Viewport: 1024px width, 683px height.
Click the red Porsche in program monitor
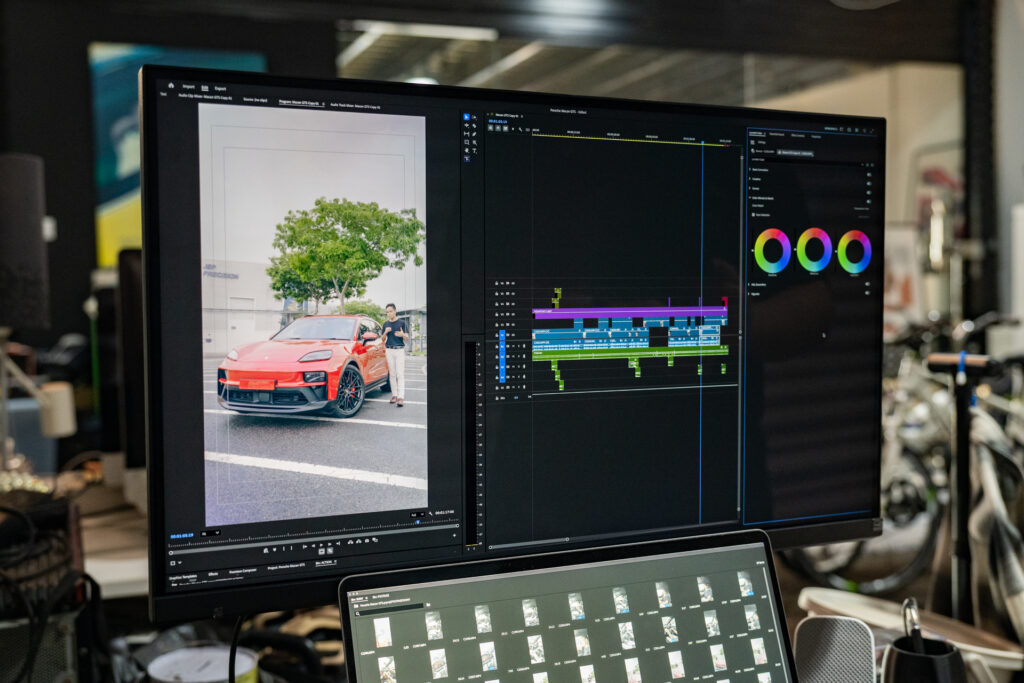[304, 366]
